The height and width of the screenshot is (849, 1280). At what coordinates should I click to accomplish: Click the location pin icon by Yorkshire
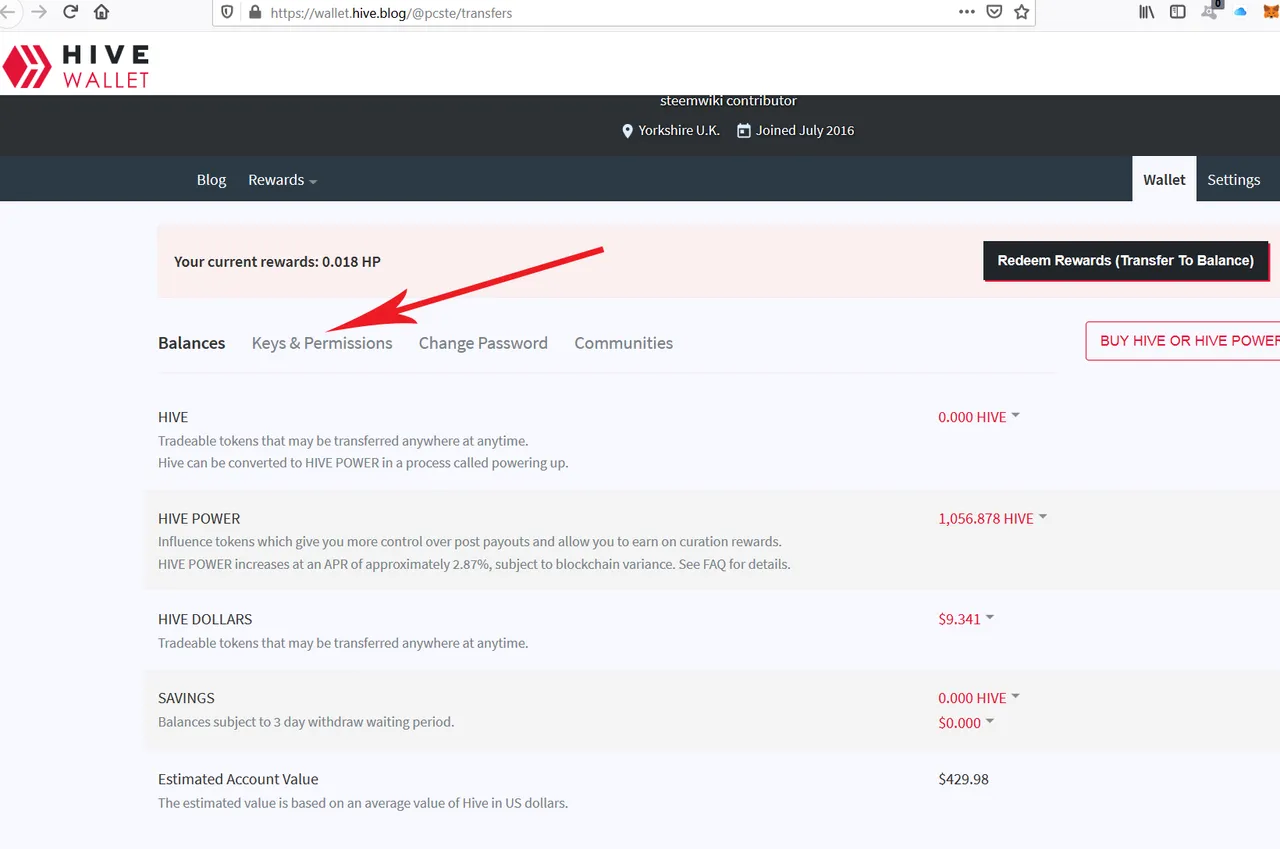(628, 131)
